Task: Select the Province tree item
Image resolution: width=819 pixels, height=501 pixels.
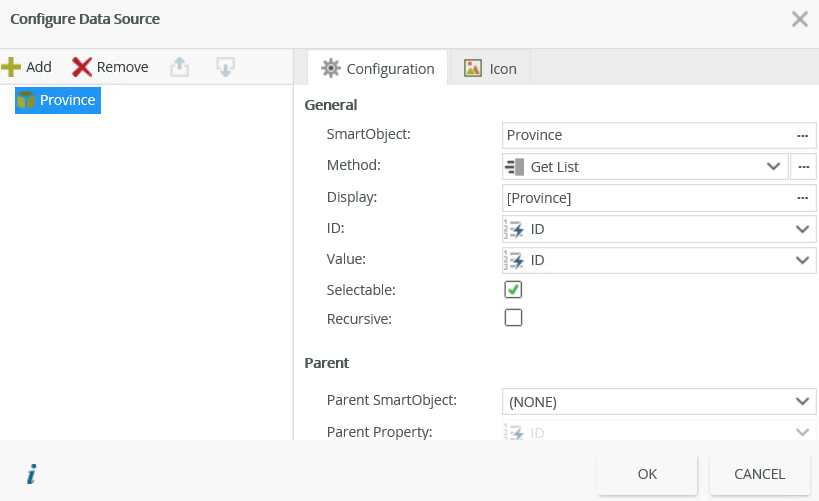Action: (58, 100)
